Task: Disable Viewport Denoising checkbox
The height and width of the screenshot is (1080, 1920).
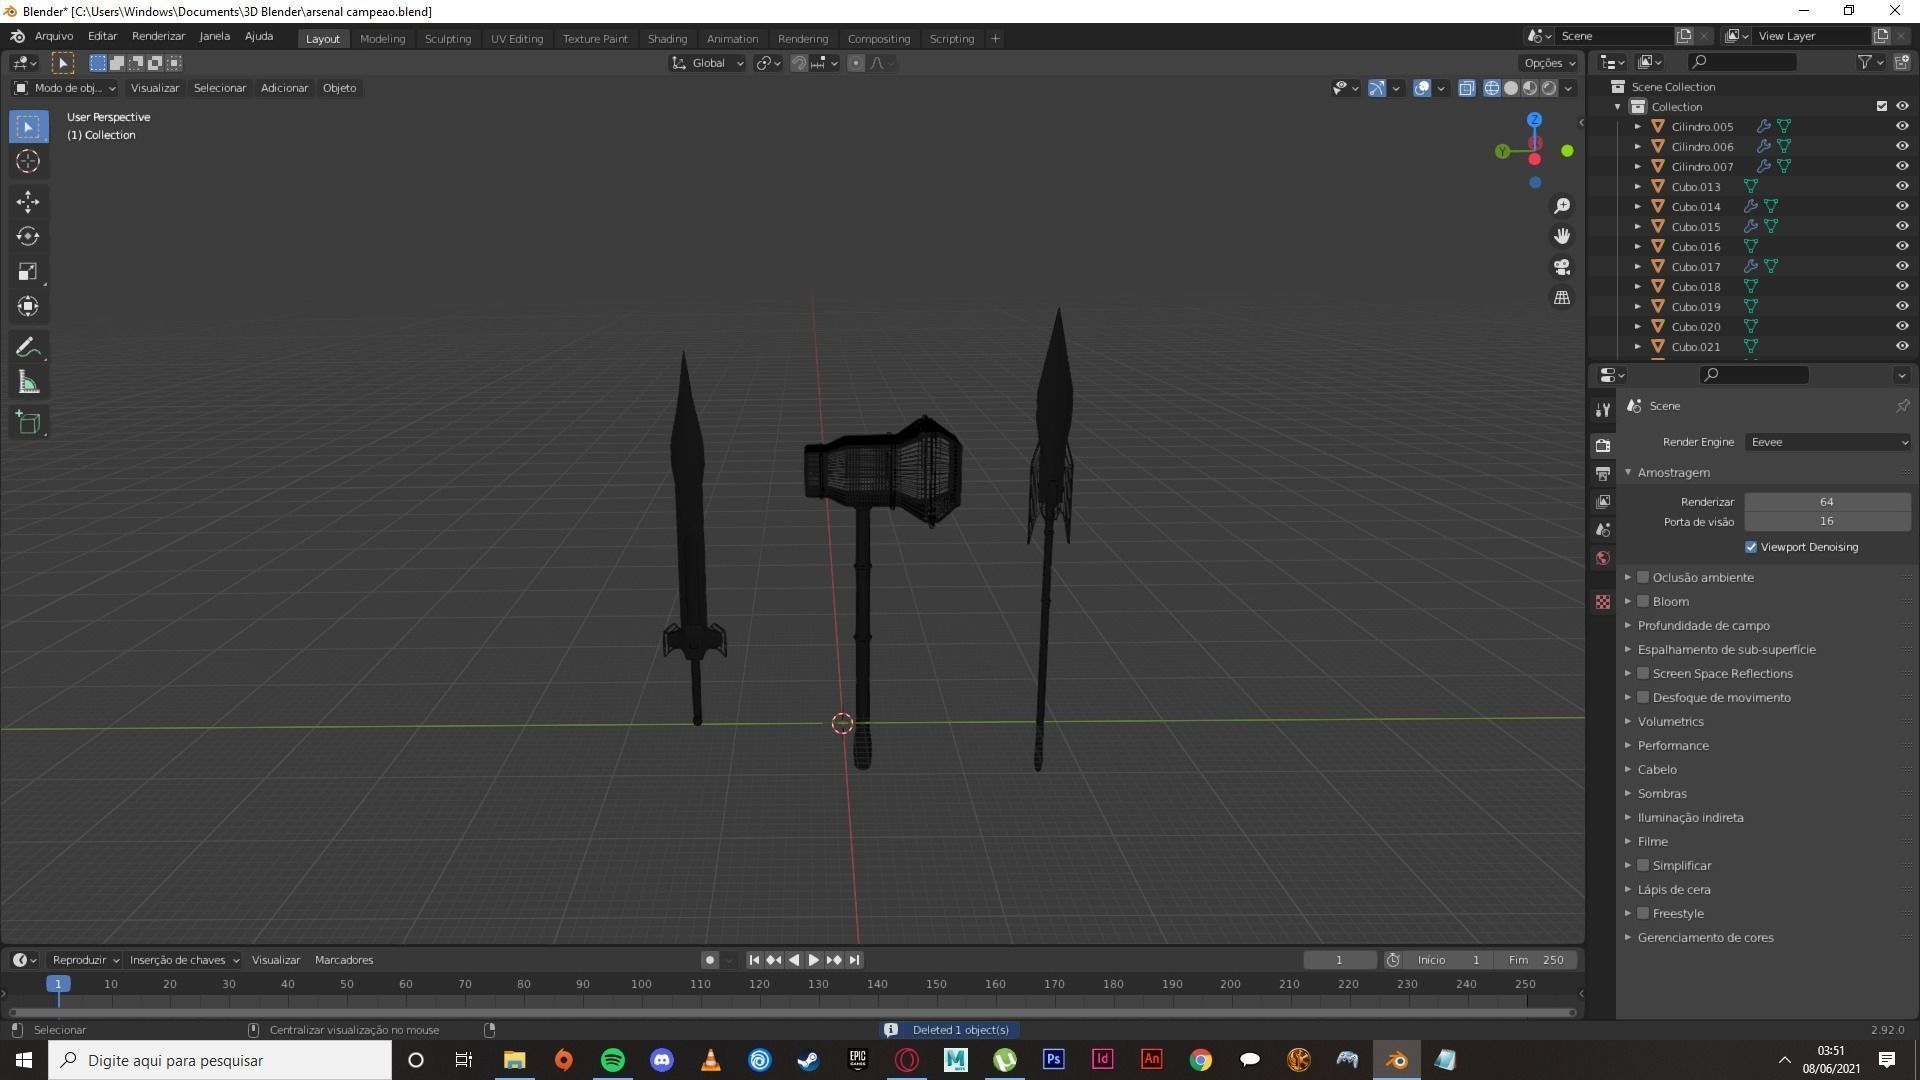Action: pos(1751,547)
